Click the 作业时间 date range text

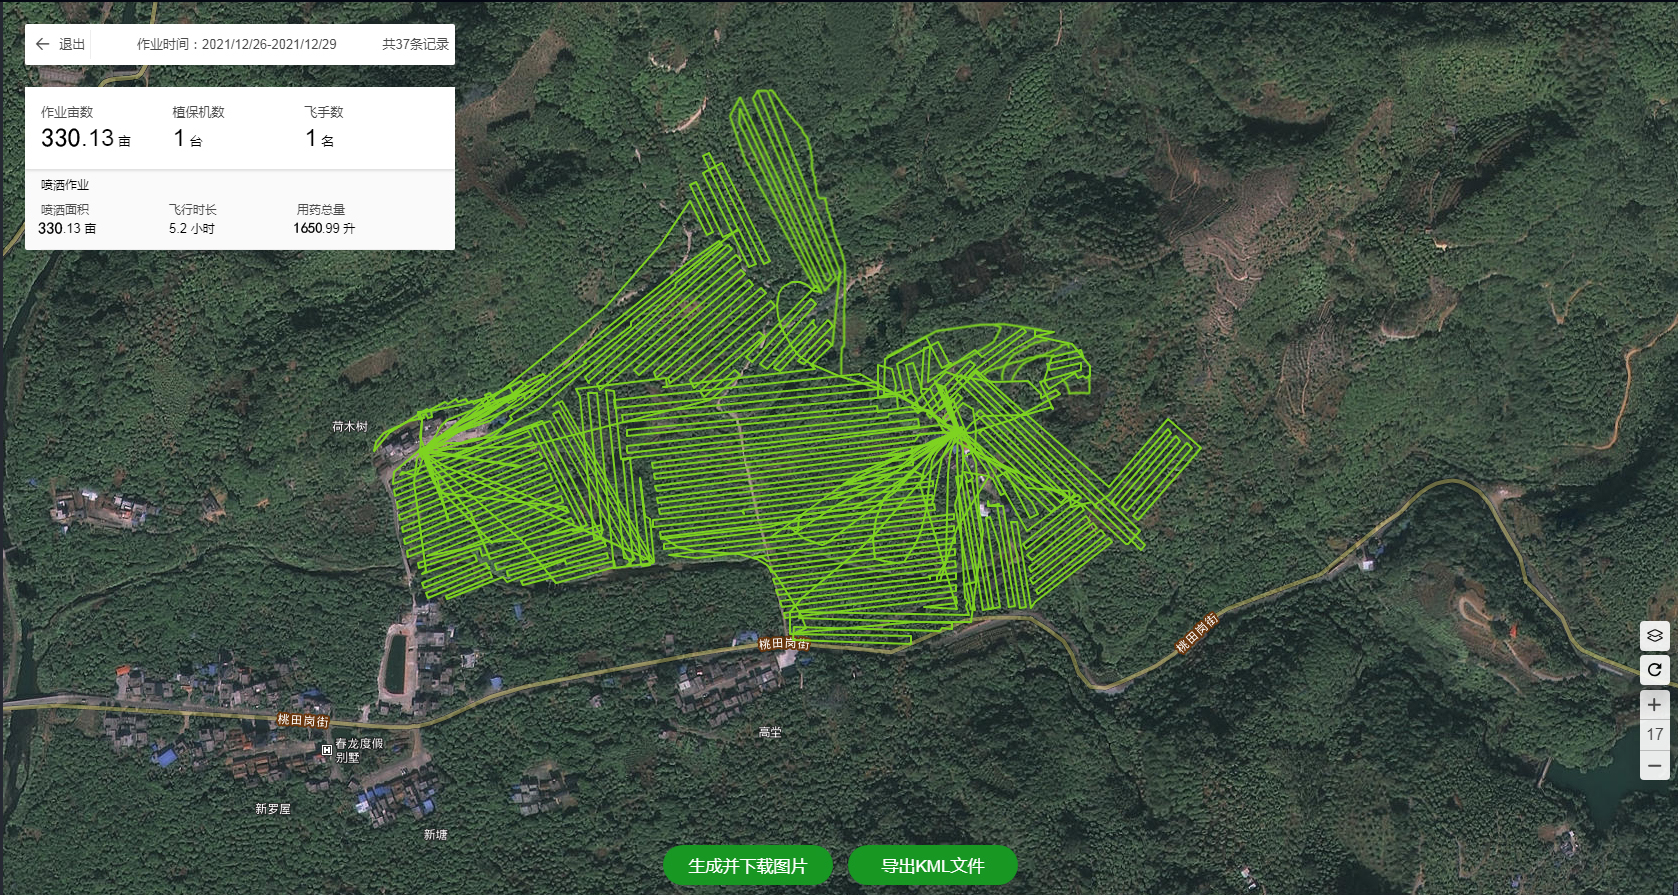(x=237, y=44)
